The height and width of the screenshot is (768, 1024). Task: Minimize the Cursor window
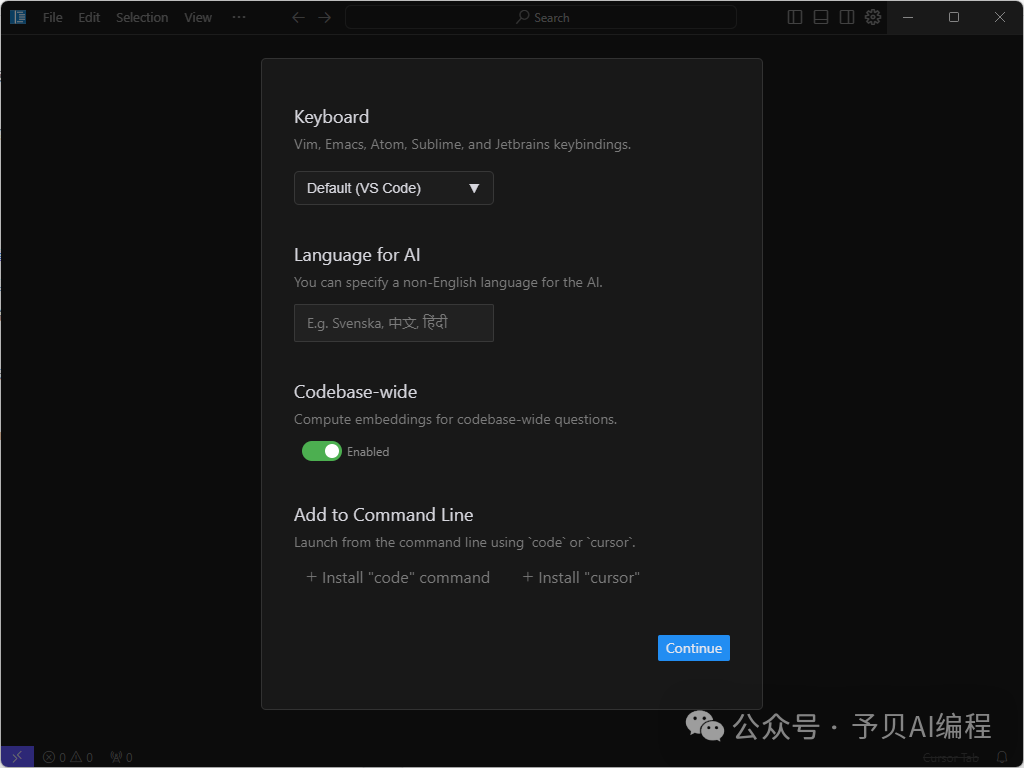pyautogui.click(x=908, y=18)
